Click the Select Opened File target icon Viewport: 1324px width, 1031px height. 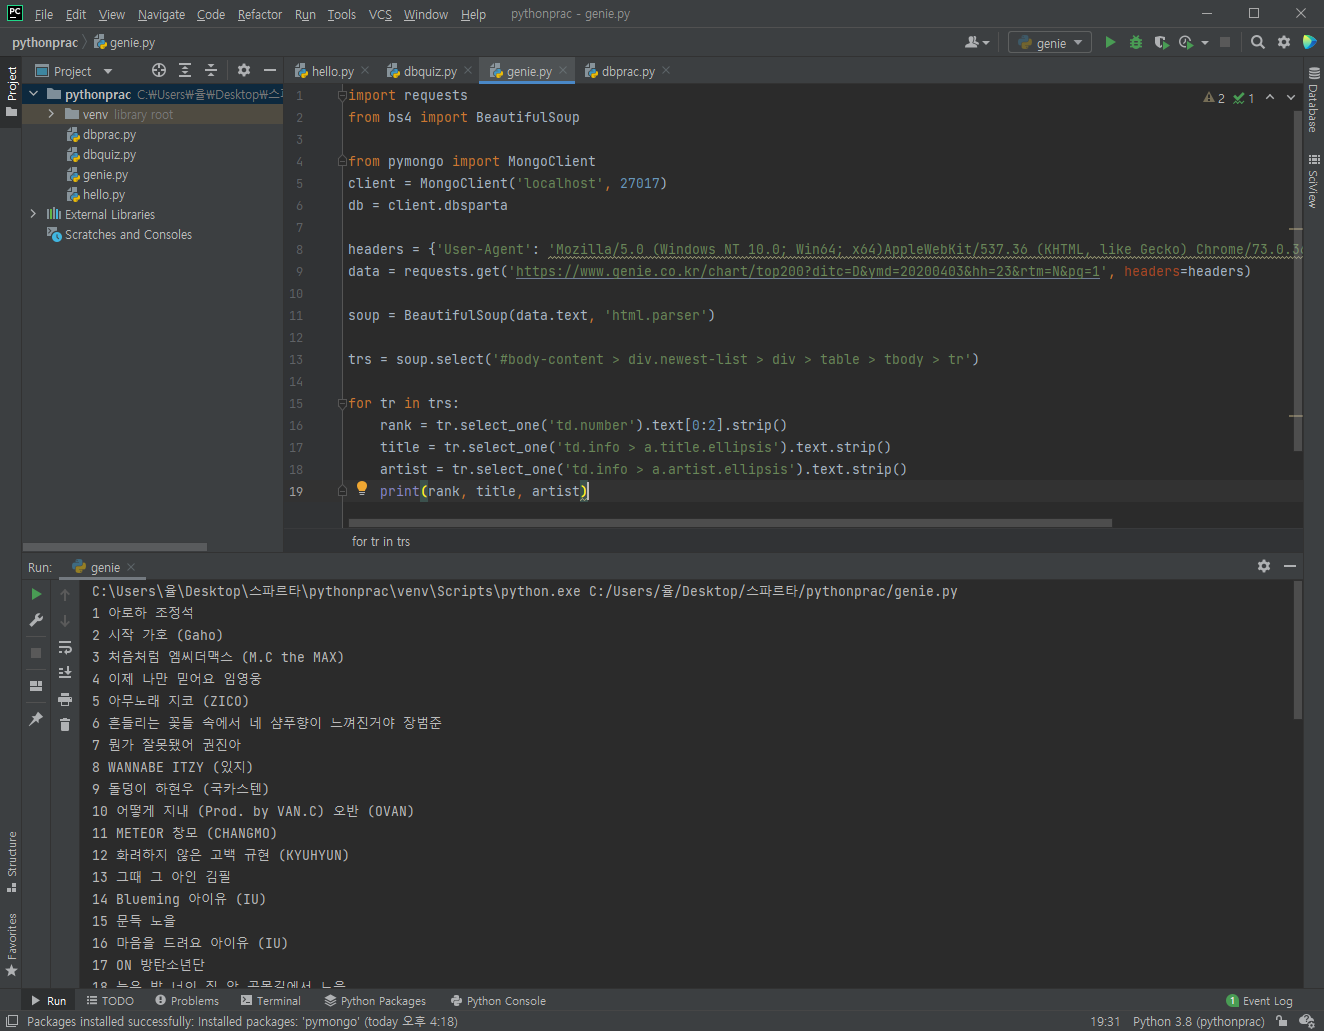pyautogui.click(x=159, y=70)
